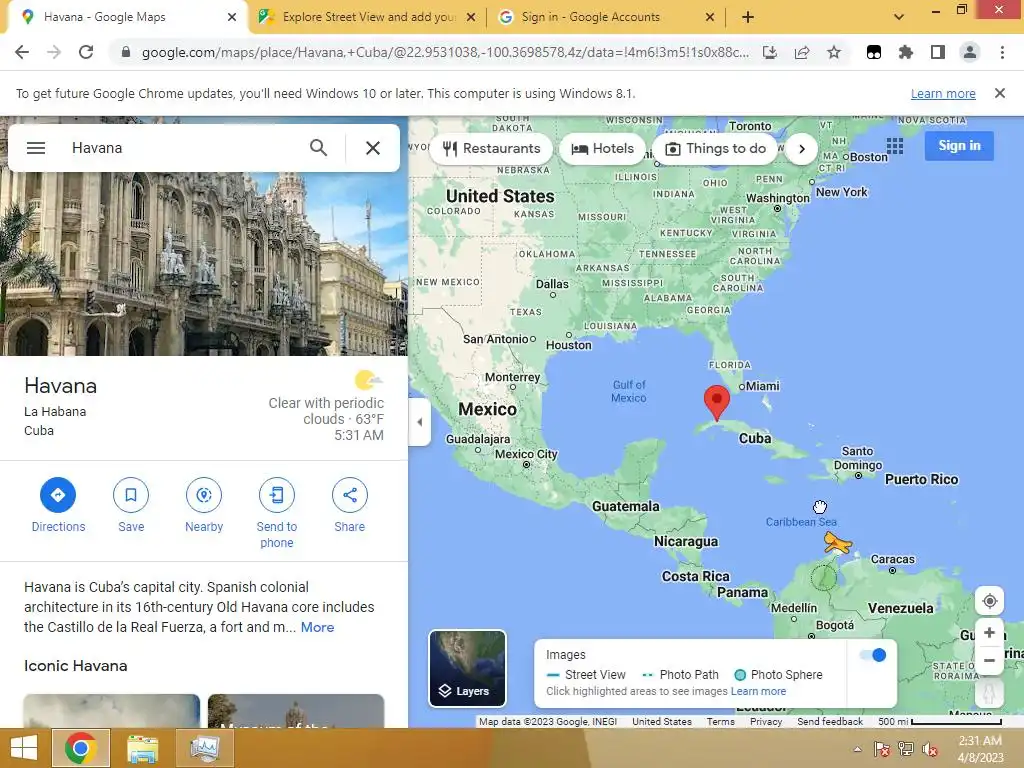Show more category chips arrow

(x=802, y=149)
